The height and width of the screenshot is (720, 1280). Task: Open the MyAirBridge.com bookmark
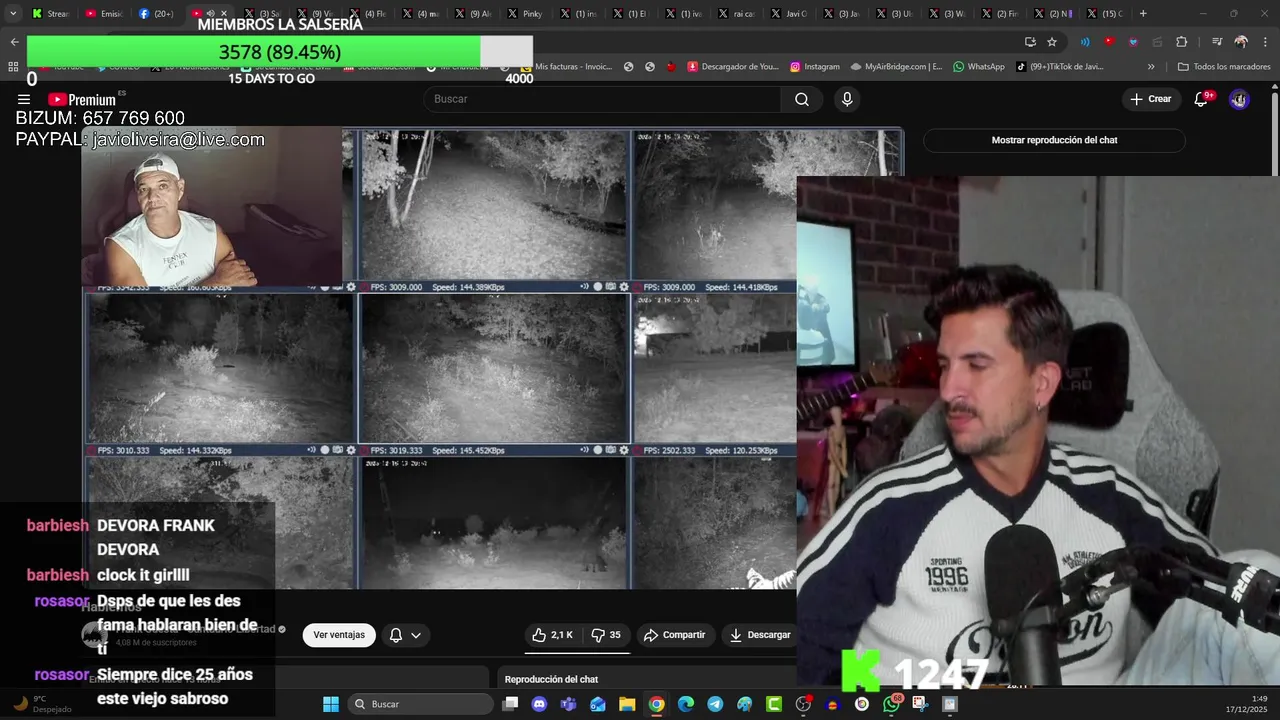pos(896,67)
